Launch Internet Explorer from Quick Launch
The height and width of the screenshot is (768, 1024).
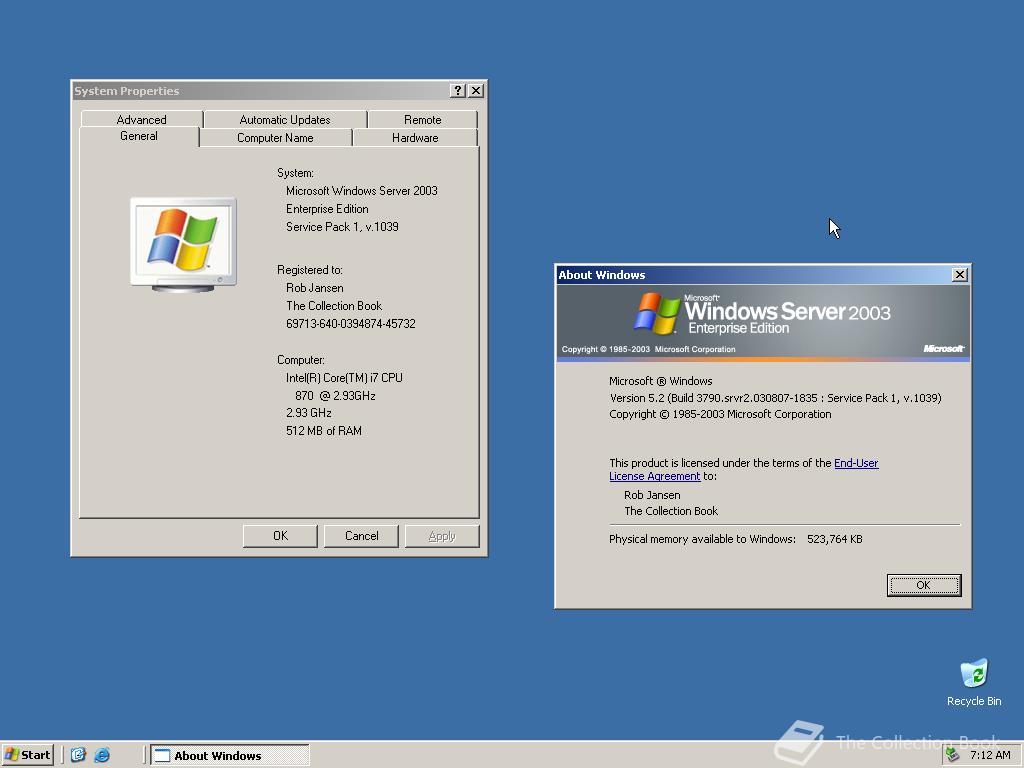(x=102, y=755)
